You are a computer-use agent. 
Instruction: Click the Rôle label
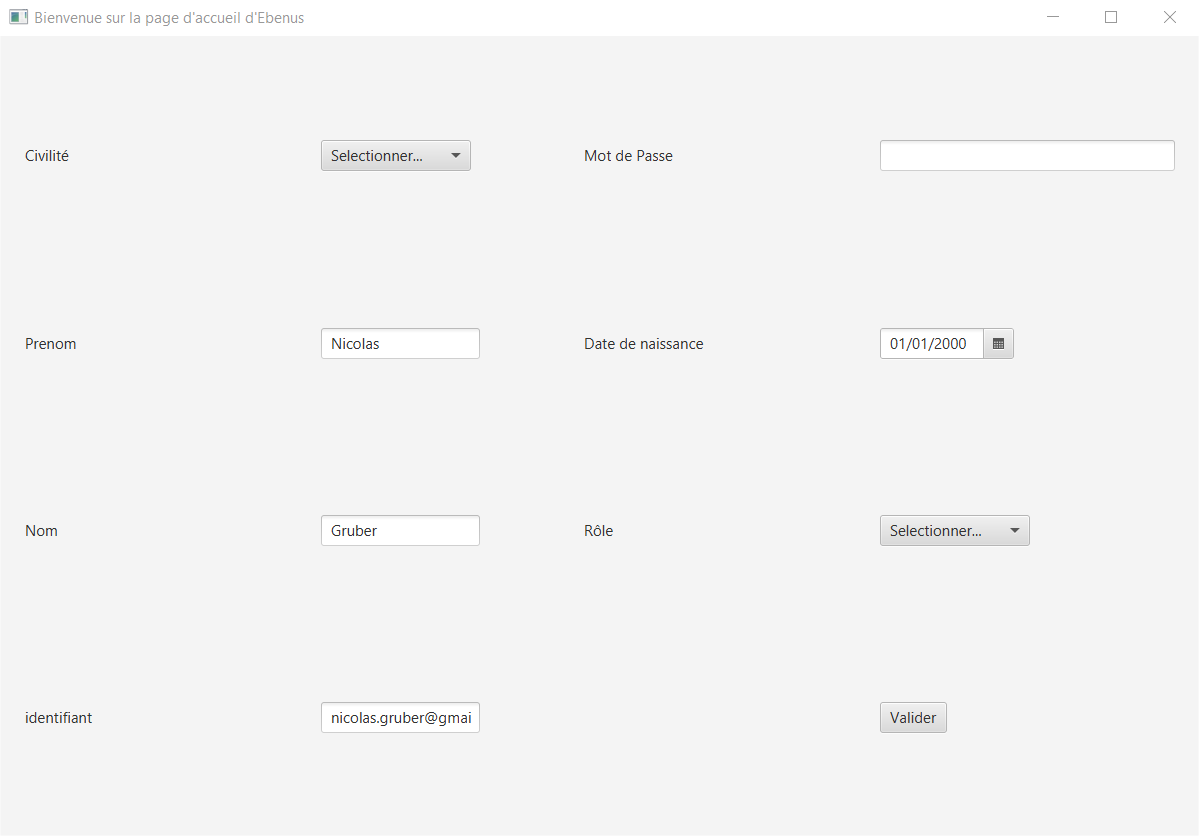click(x=598, y=531)
